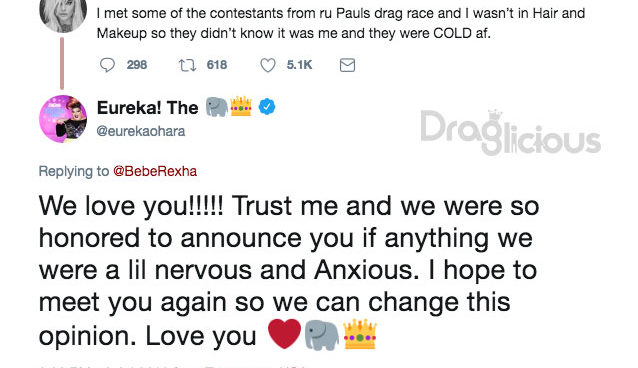Click the elephant emoji after 'Love you'
638x368 pixels.
point(321,335)
